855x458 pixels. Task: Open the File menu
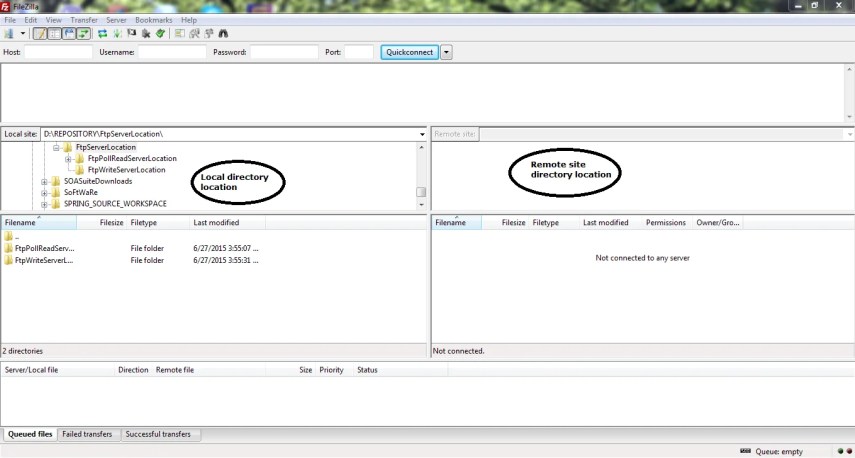coord(10,20)
